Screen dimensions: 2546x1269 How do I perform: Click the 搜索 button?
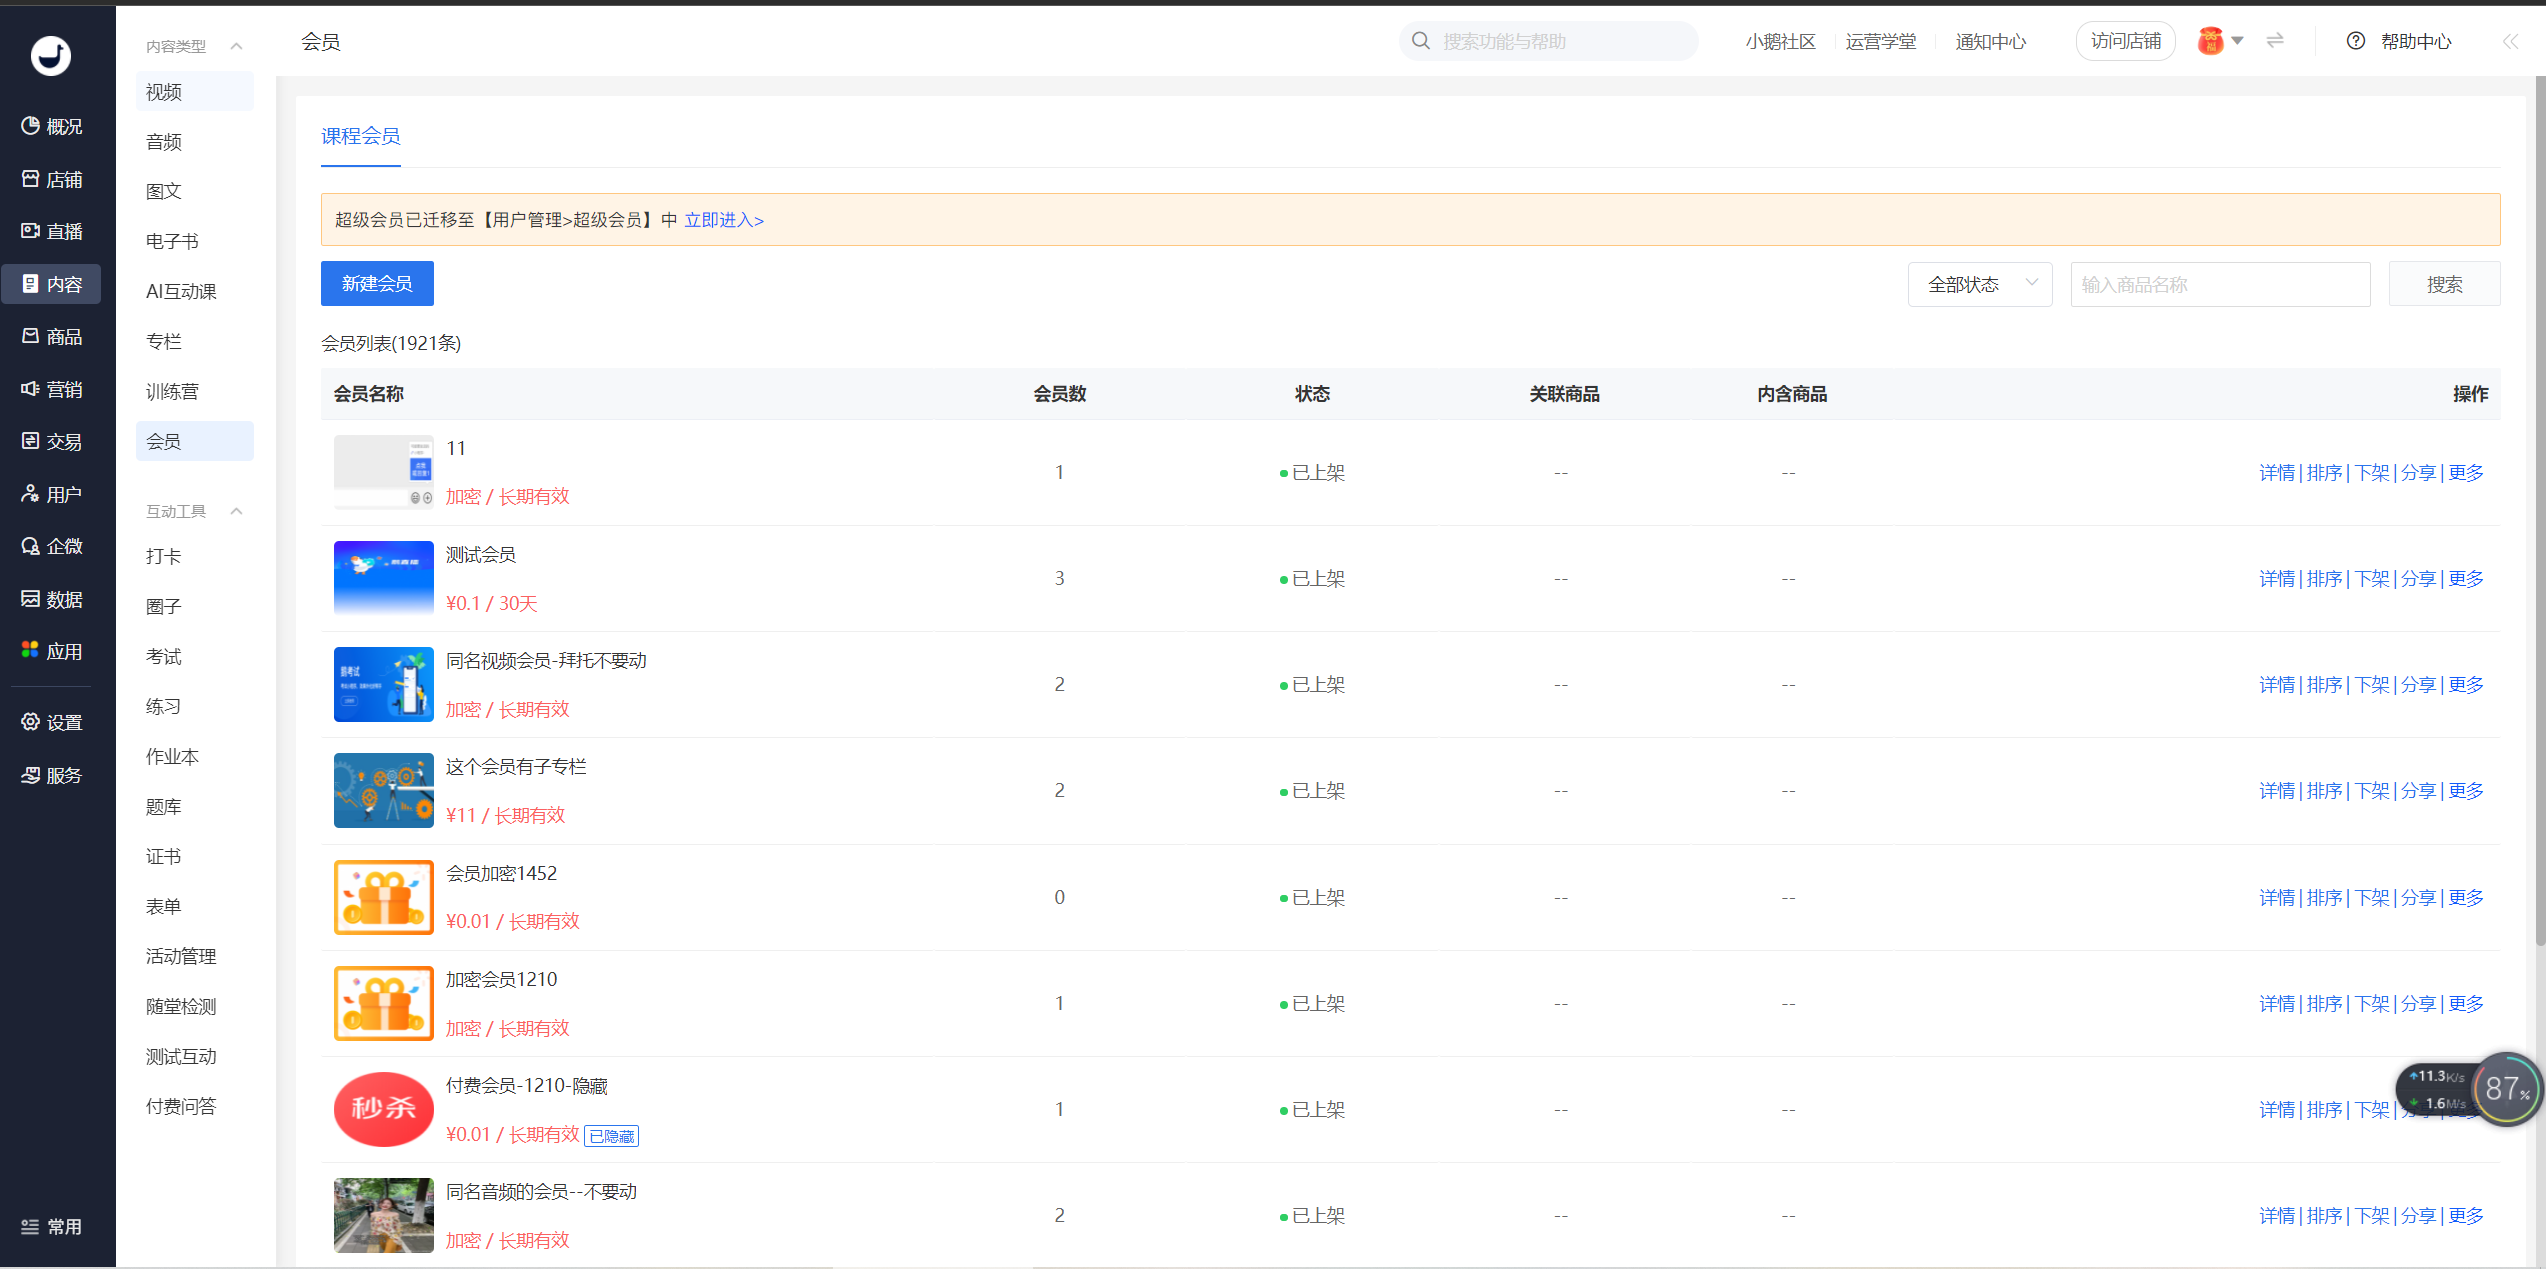coord(2444,284)
